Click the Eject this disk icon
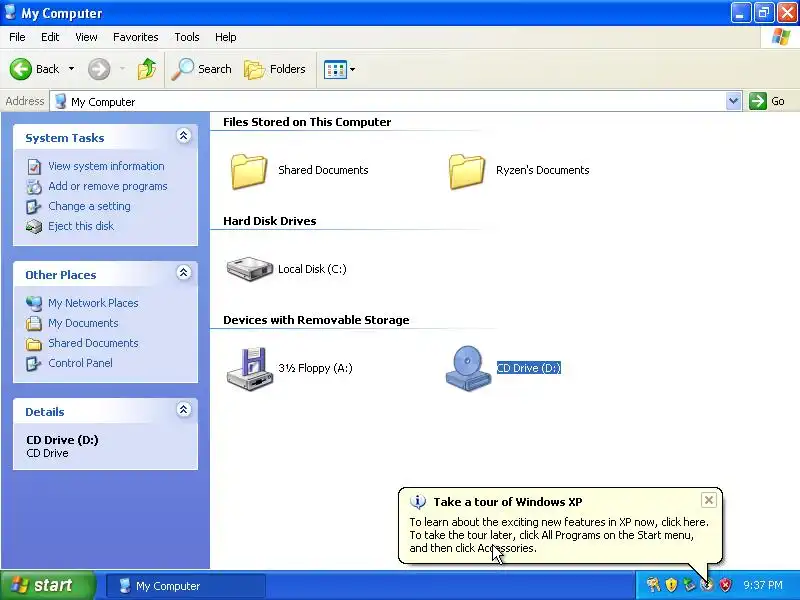This screenshot has width=800, height=600. (34, 227)
